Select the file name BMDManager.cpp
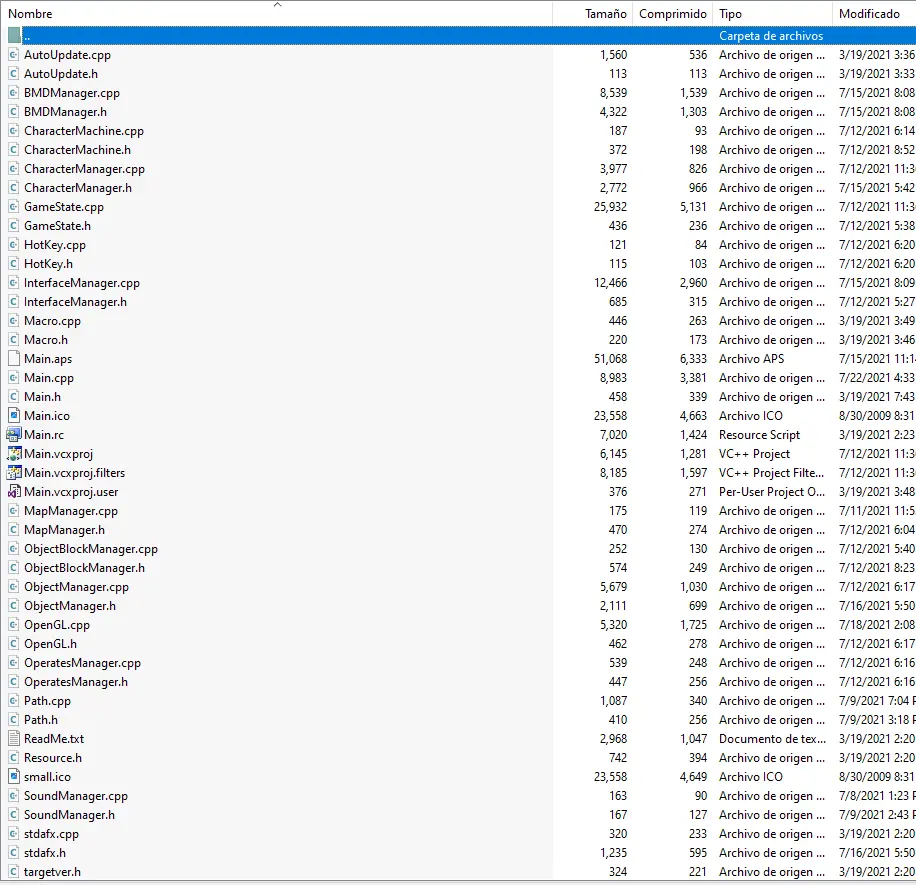 point(72,93)
